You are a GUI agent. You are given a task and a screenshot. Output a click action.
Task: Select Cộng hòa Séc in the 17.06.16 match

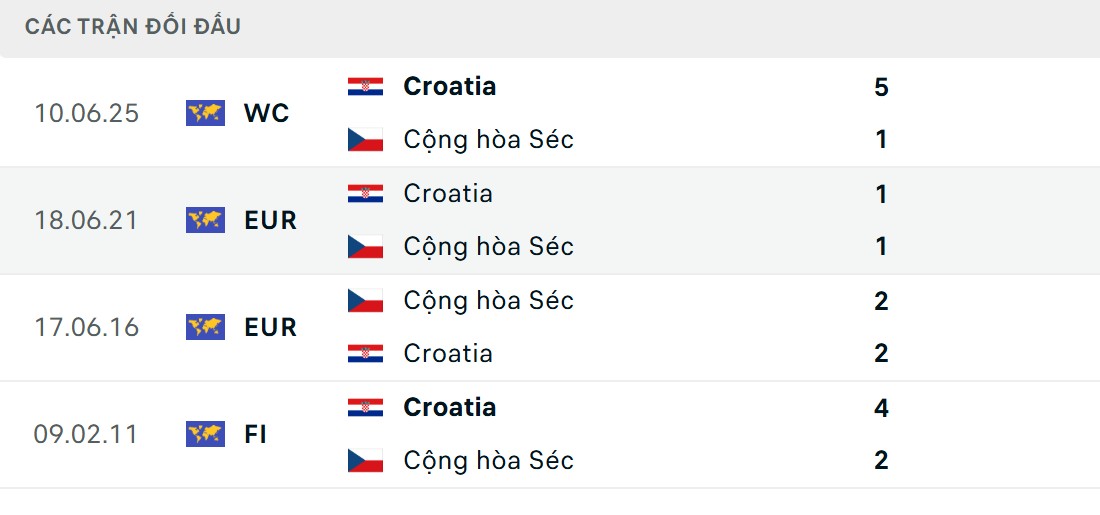tap(488, 300)
